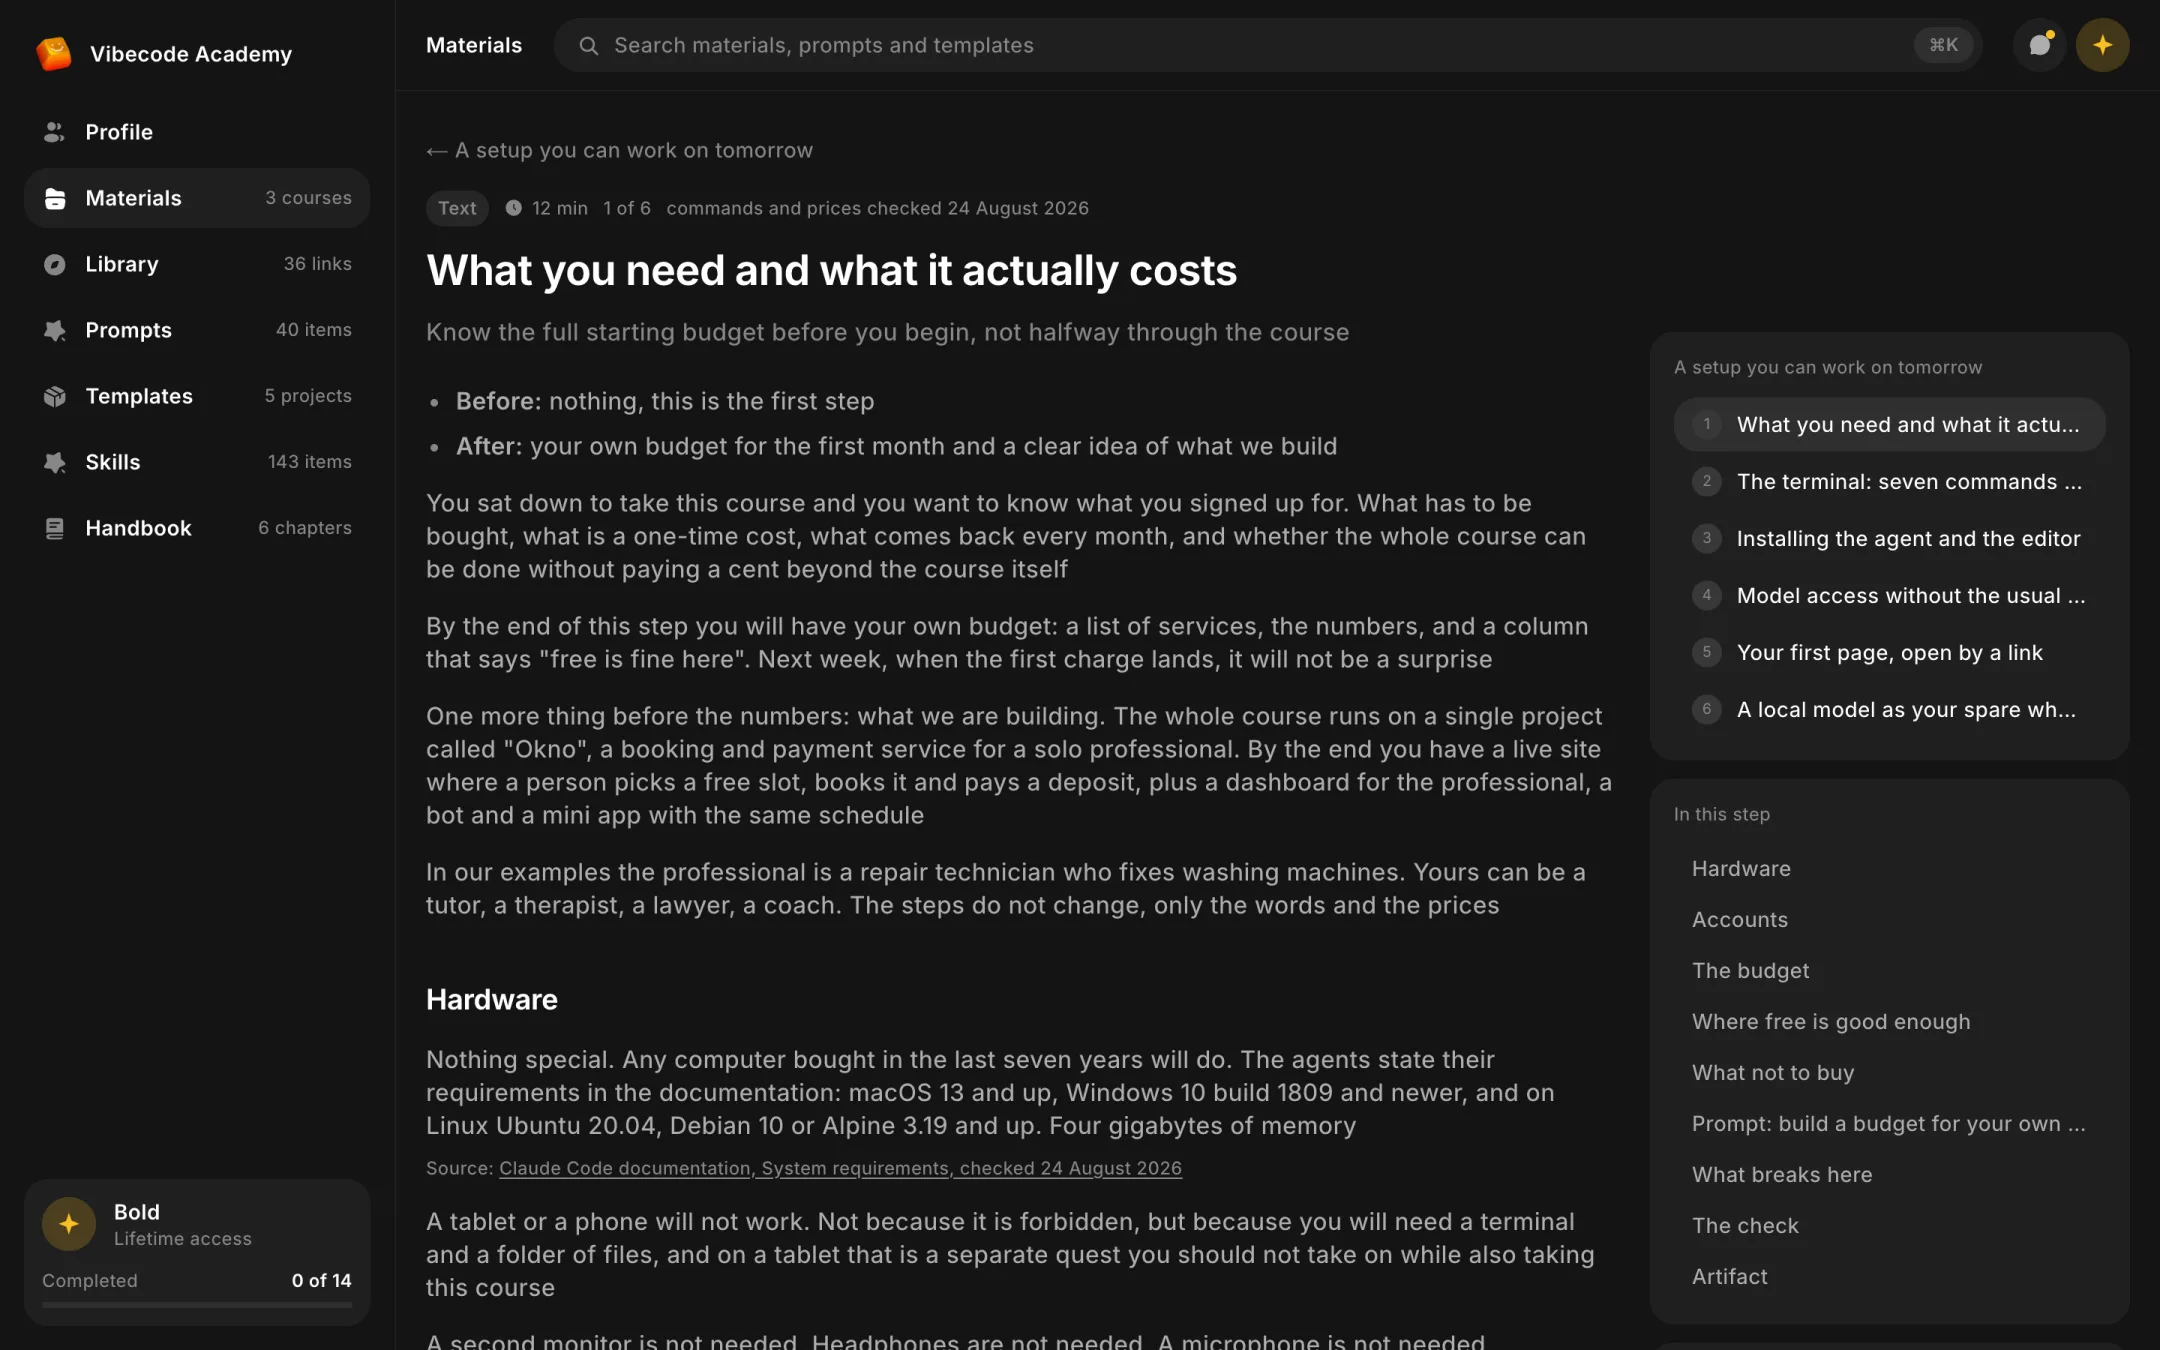This screenshot has height=1350, width=2160.
Task: Open step 6 A local model as your spare
Action: coord(1889,709)
